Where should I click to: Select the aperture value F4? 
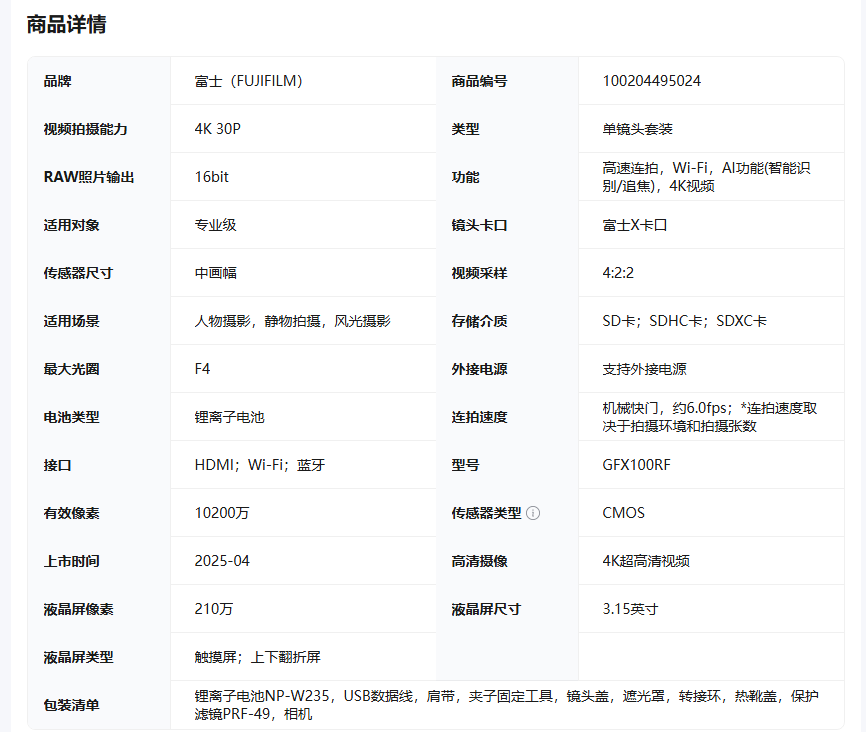pos(202,370)
